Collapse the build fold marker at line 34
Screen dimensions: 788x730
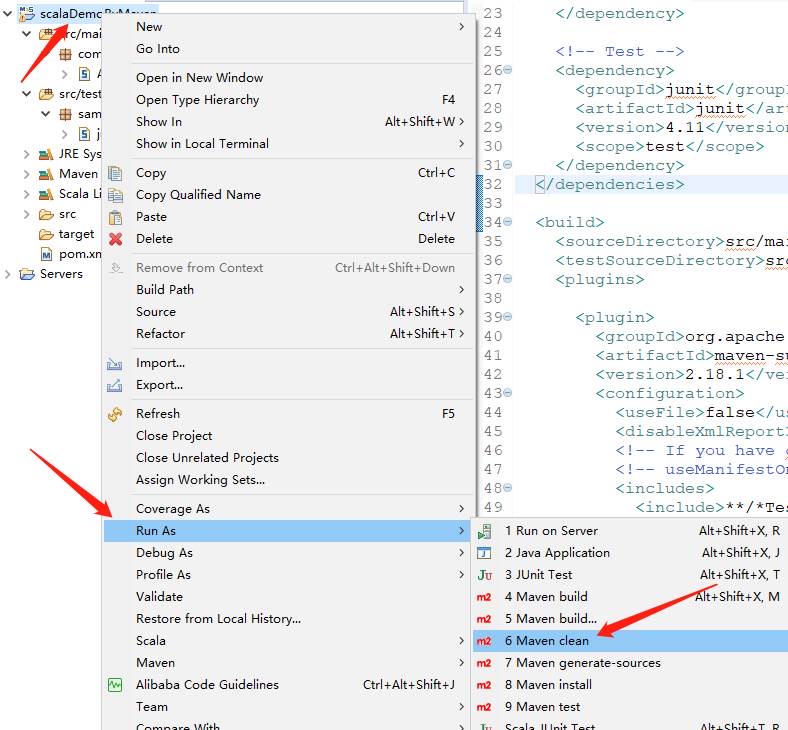click(508, 222)
